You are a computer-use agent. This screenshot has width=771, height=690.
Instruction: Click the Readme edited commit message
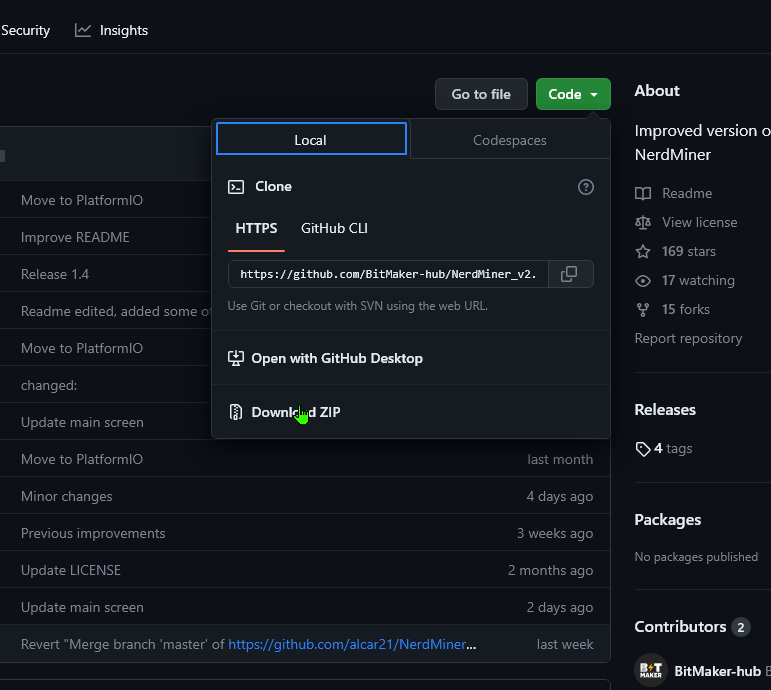pos(116,311)
